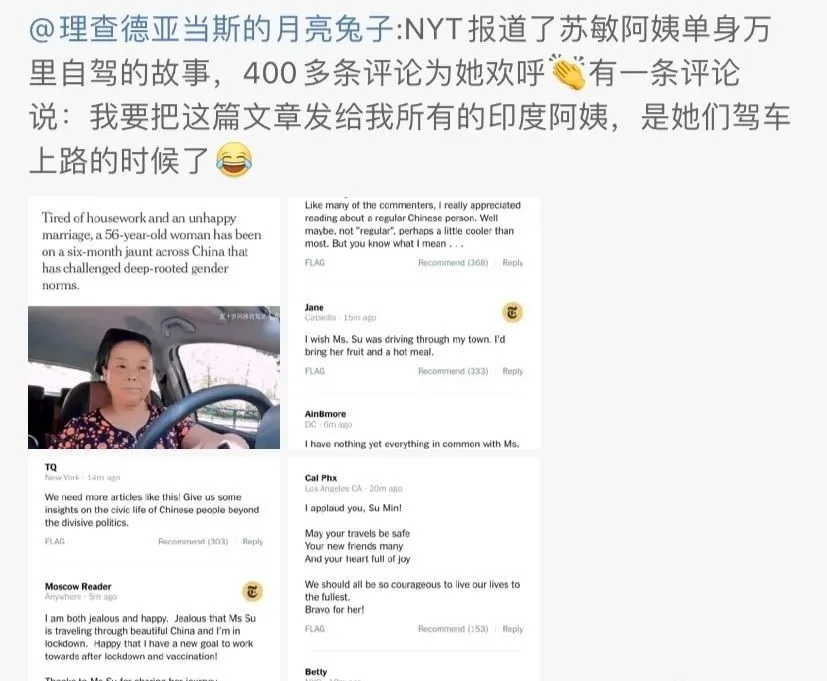Click Recommend (153) under Cal Phx's comment

point(453,629)
